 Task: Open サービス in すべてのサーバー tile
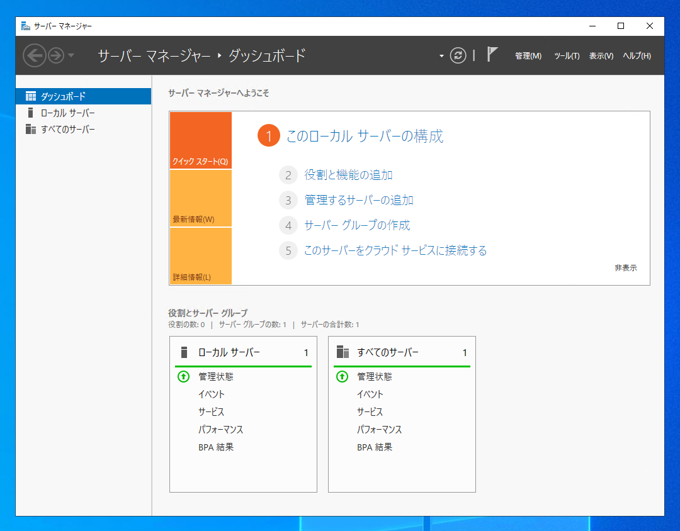coord(370,412)
